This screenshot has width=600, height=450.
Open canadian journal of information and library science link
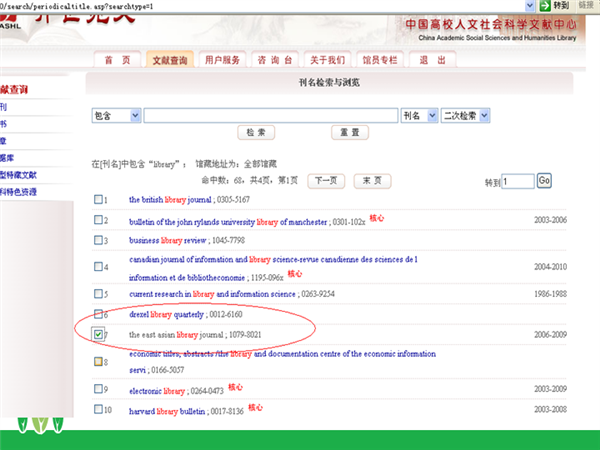(273, 268)
